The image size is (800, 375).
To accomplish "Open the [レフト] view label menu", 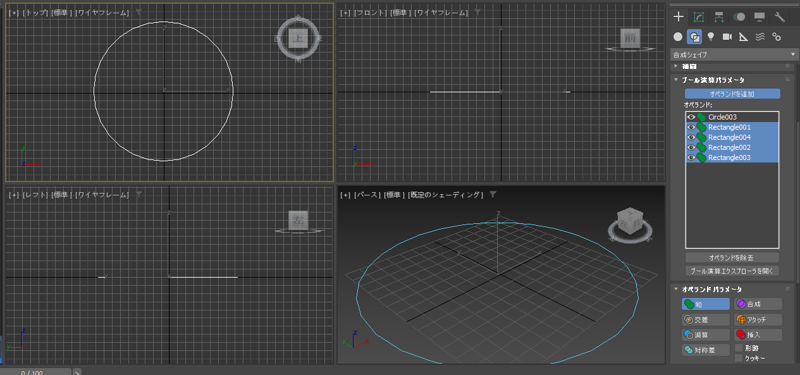I will 36,195.
